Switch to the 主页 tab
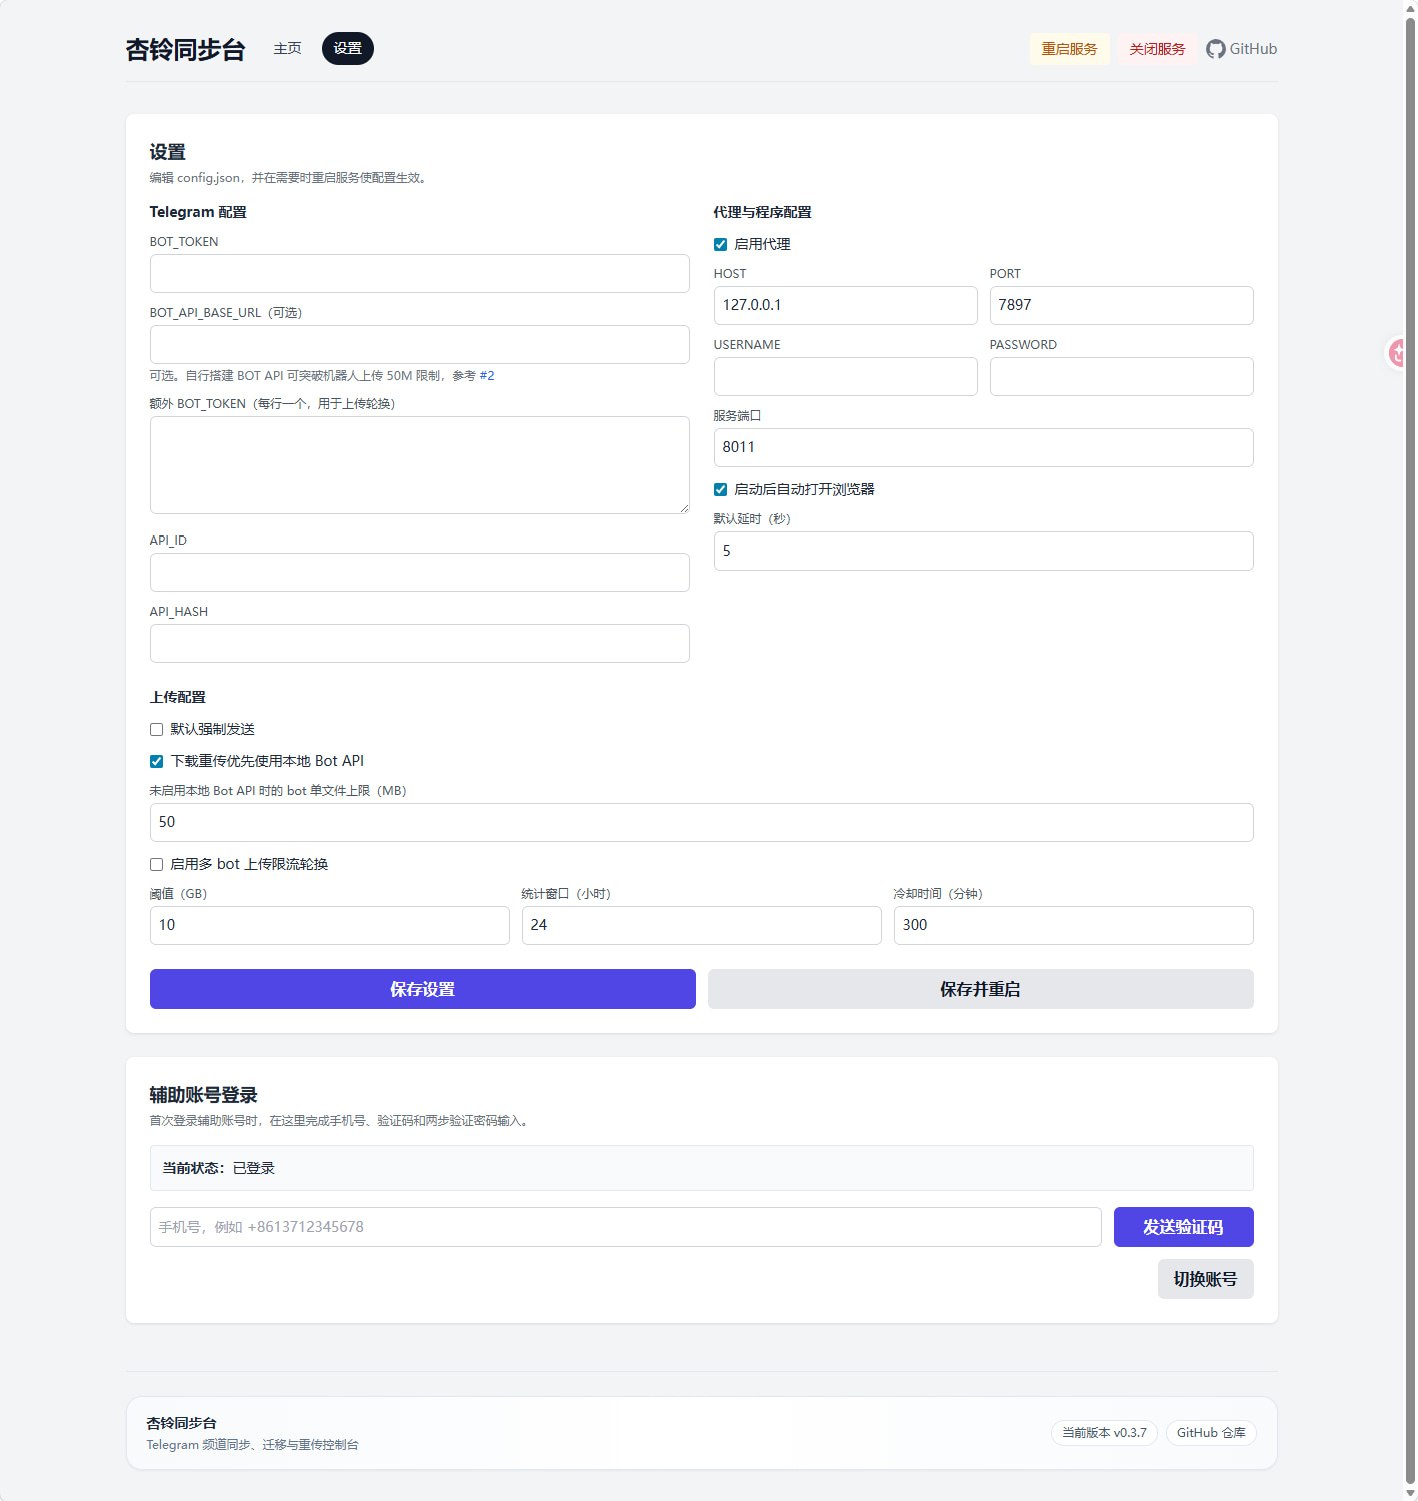Image resolution: width=1418 pixels, height=1501 pixels. (x=287, y=49)
